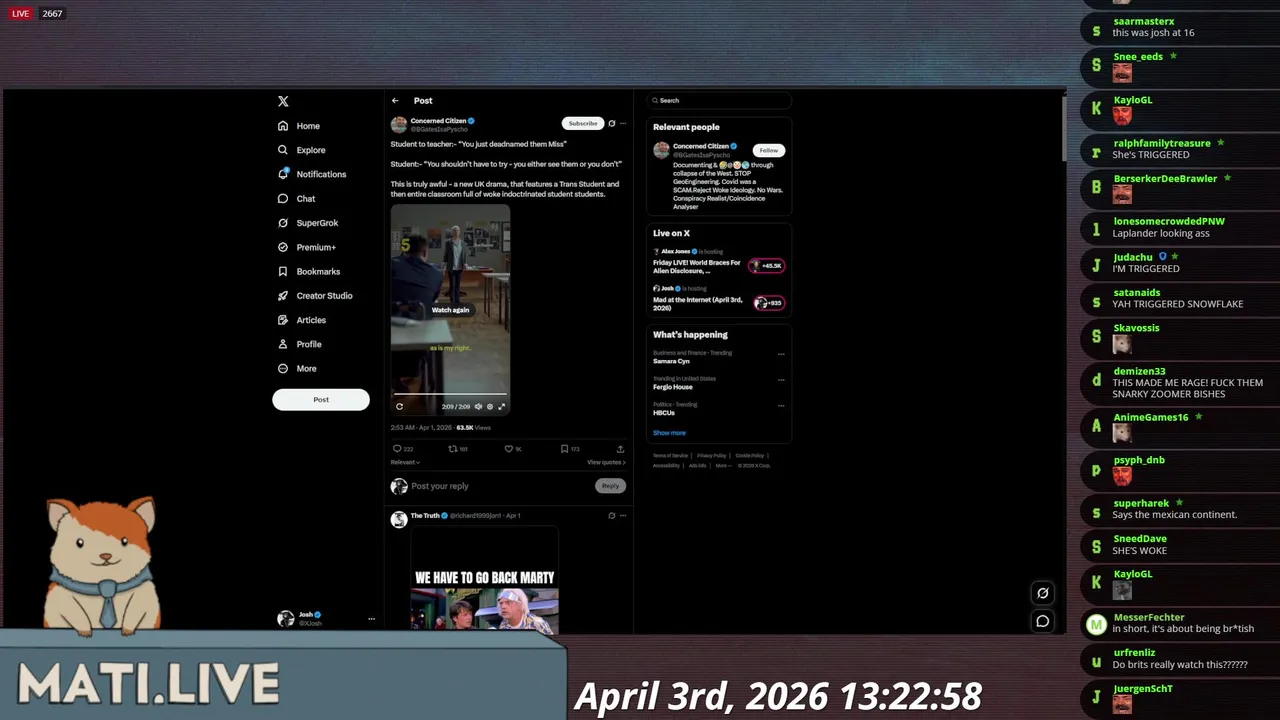Open the Notifications bell icon

tap(283, 174)
